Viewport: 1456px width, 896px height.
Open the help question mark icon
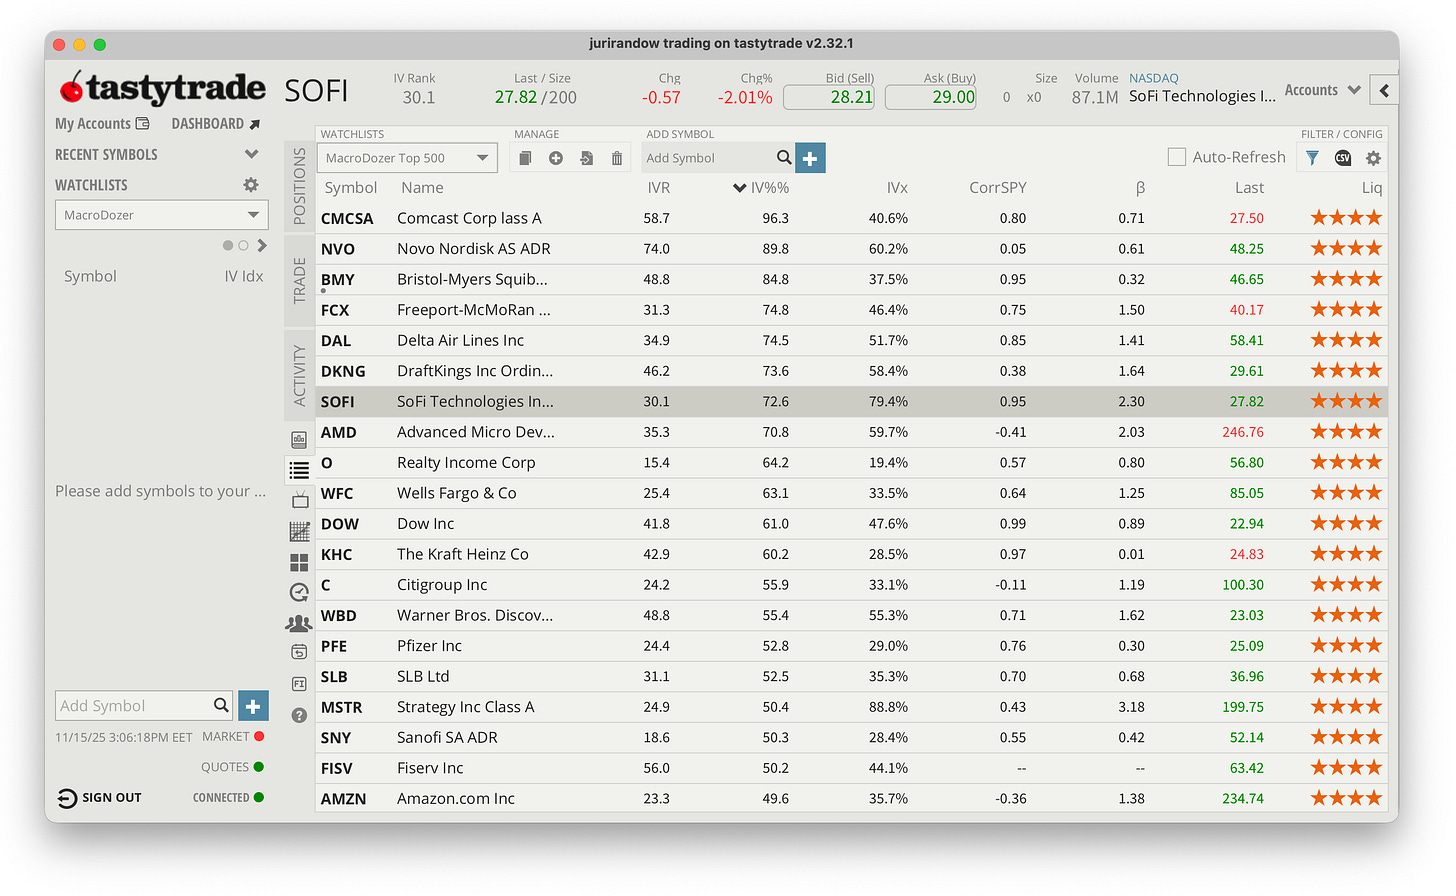[299, 715]
